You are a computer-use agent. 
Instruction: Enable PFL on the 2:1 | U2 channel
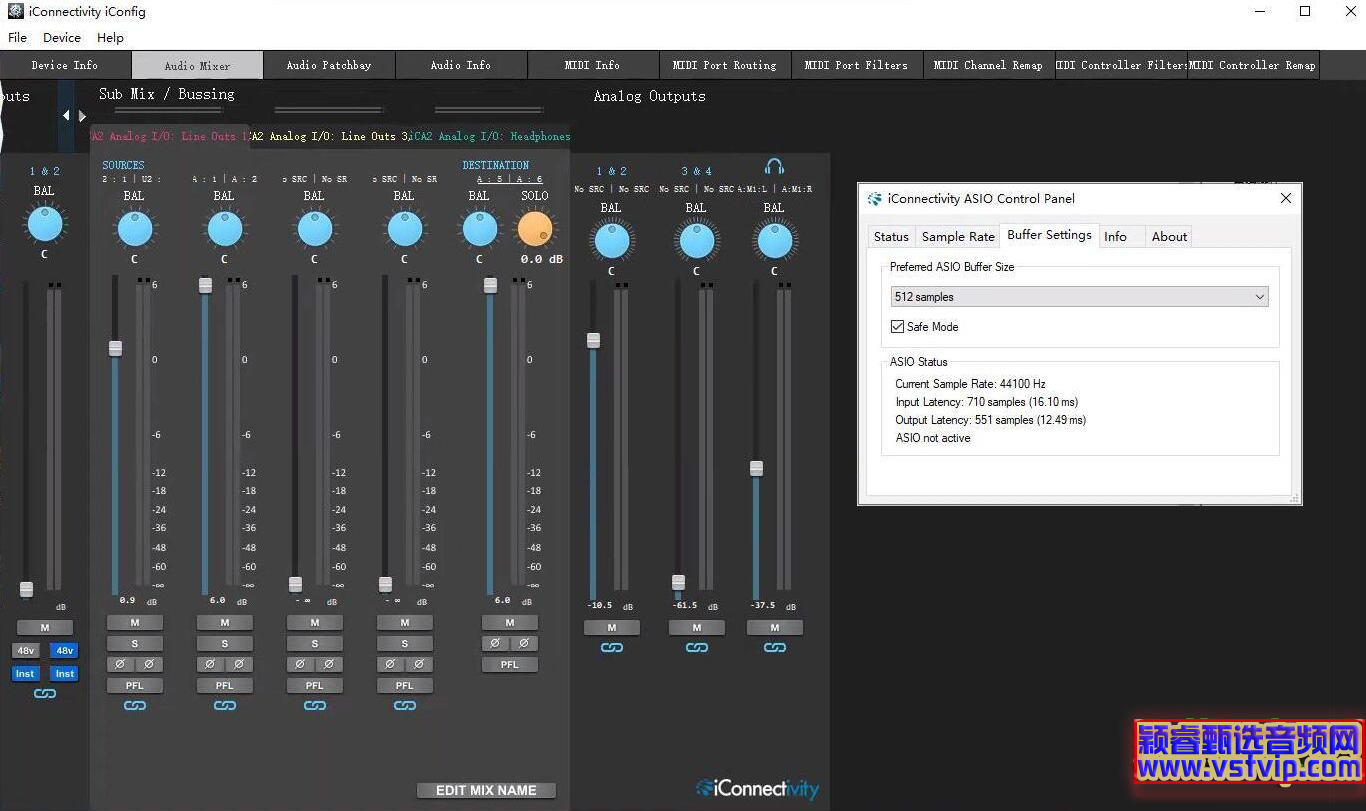(x=135, y=686)
